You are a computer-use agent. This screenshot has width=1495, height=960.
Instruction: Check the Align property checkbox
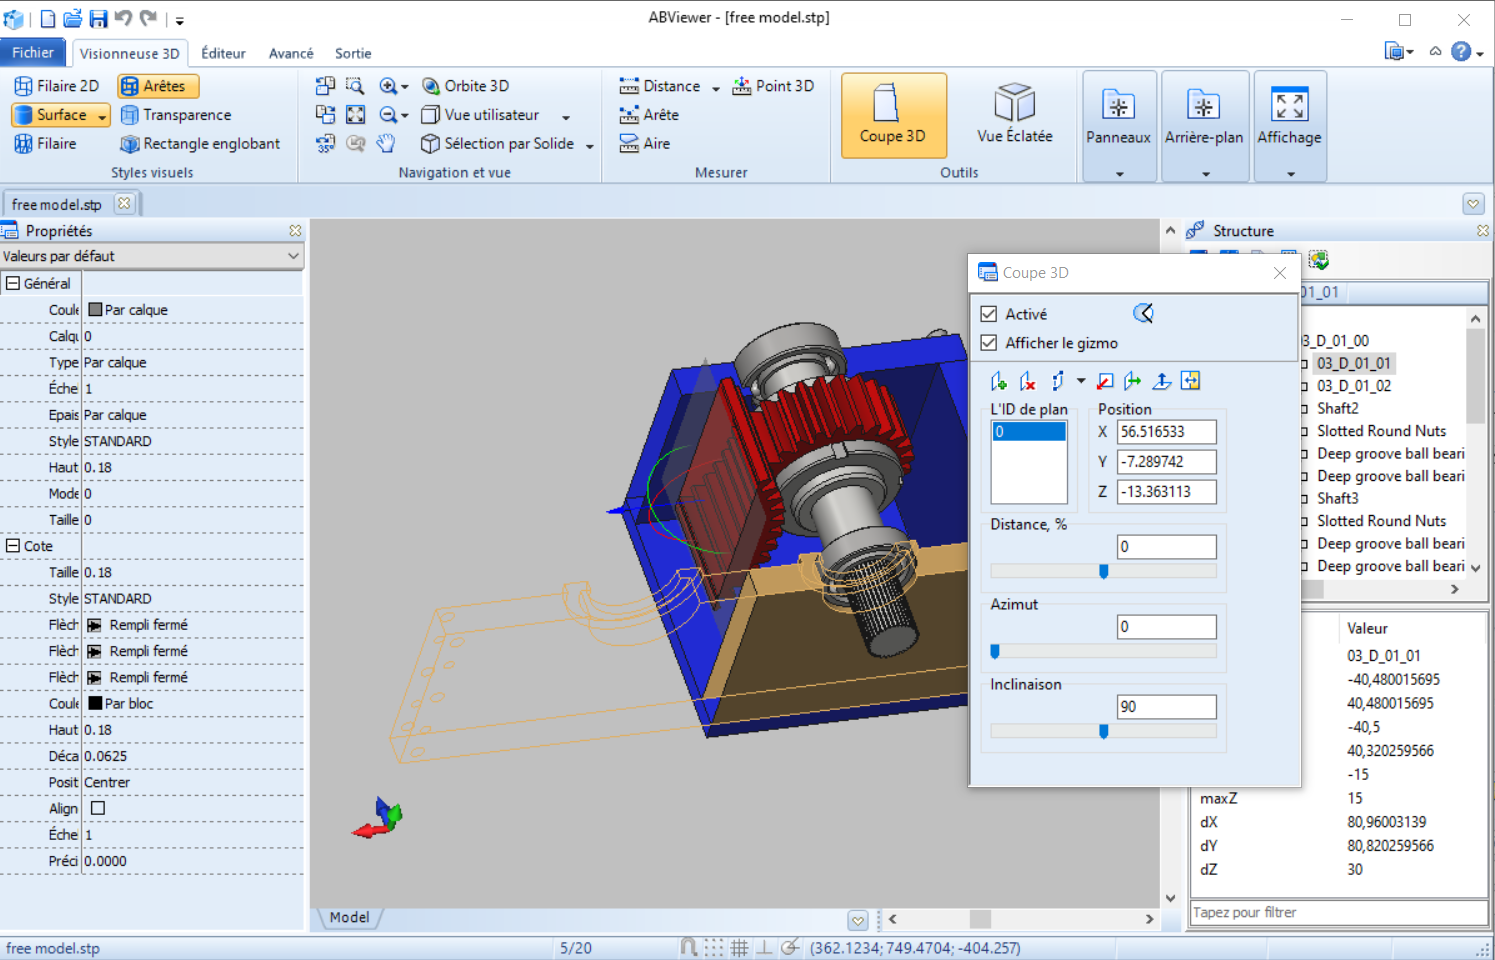point(98,808)
